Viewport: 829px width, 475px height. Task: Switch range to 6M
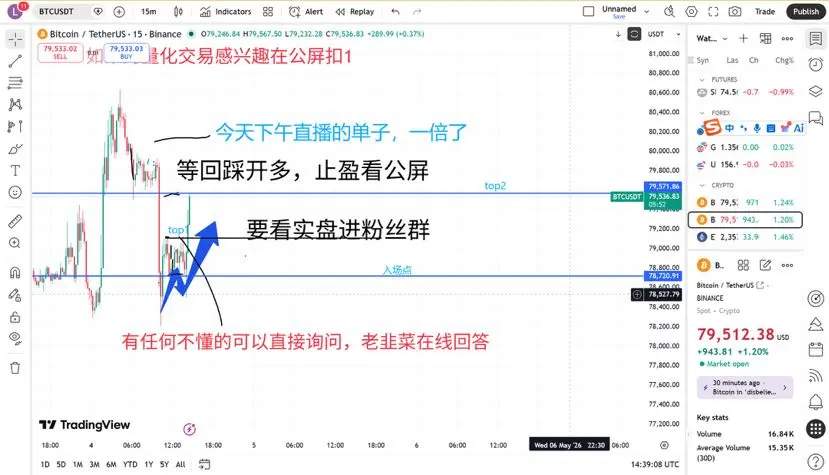pos(111,464)
